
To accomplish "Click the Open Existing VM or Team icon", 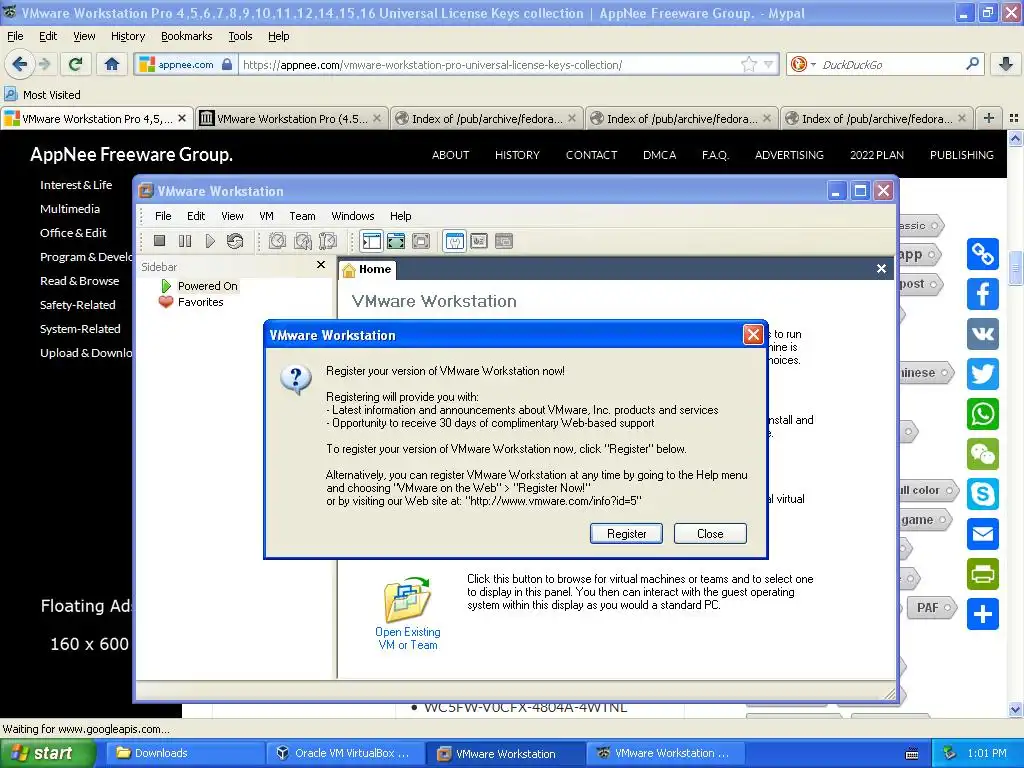I will tap(408, 600).
